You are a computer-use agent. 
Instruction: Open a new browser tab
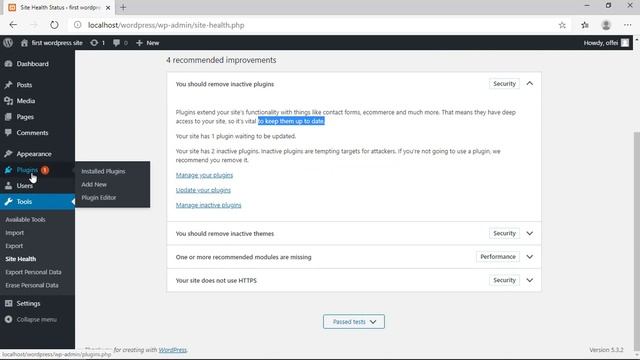pos(123,7)
